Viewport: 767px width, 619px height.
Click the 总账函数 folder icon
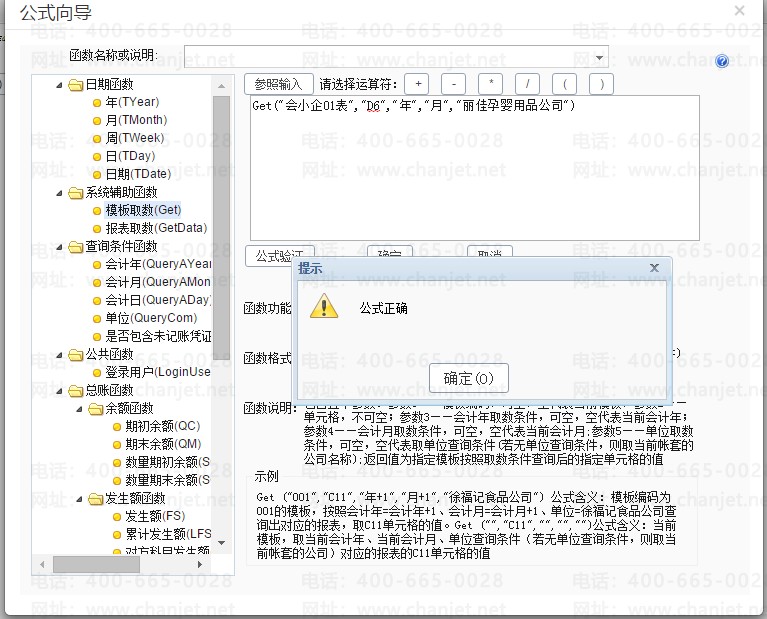pos(75,390)
